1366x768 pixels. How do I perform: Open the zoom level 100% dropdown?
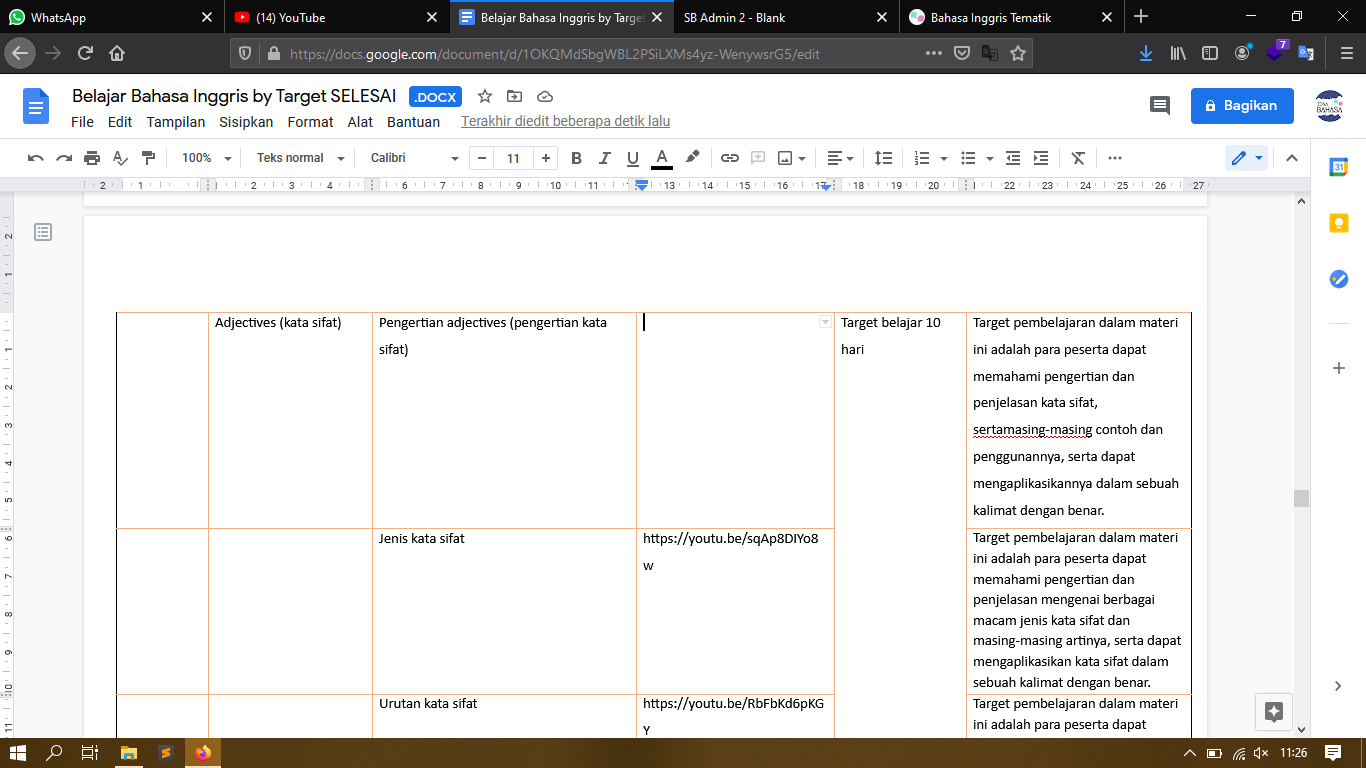pyautogui.click(x=206, y=158)
